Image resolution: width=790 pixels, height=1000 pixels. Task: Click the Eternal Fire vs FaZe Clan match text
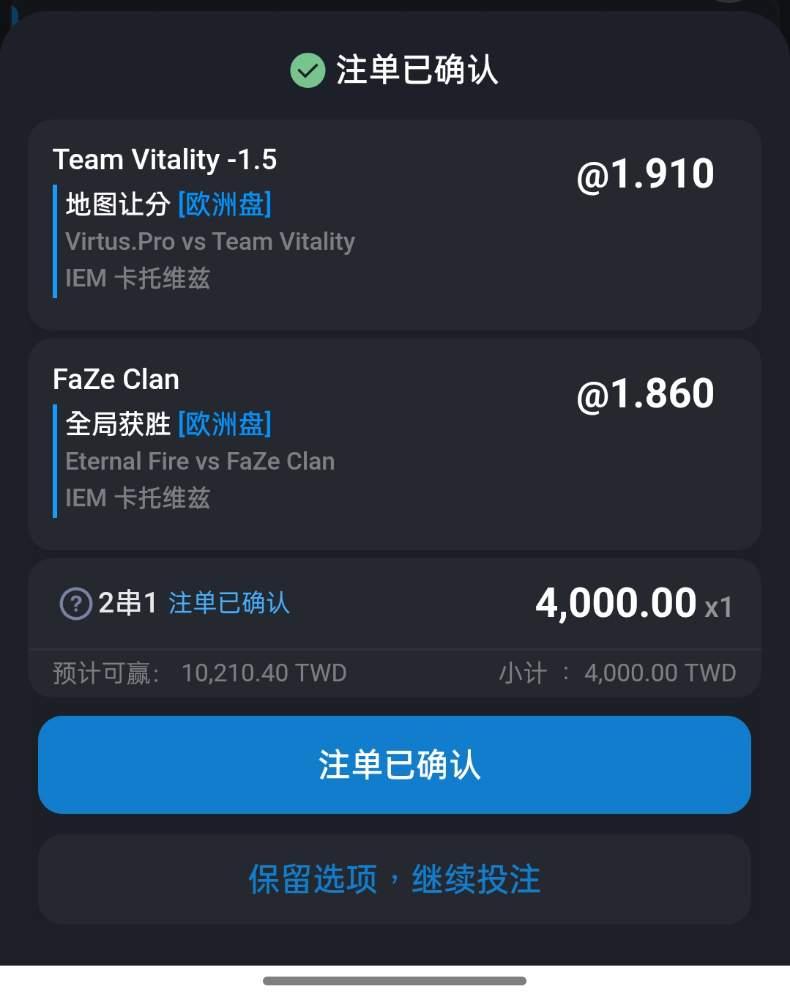pos(200,461)
